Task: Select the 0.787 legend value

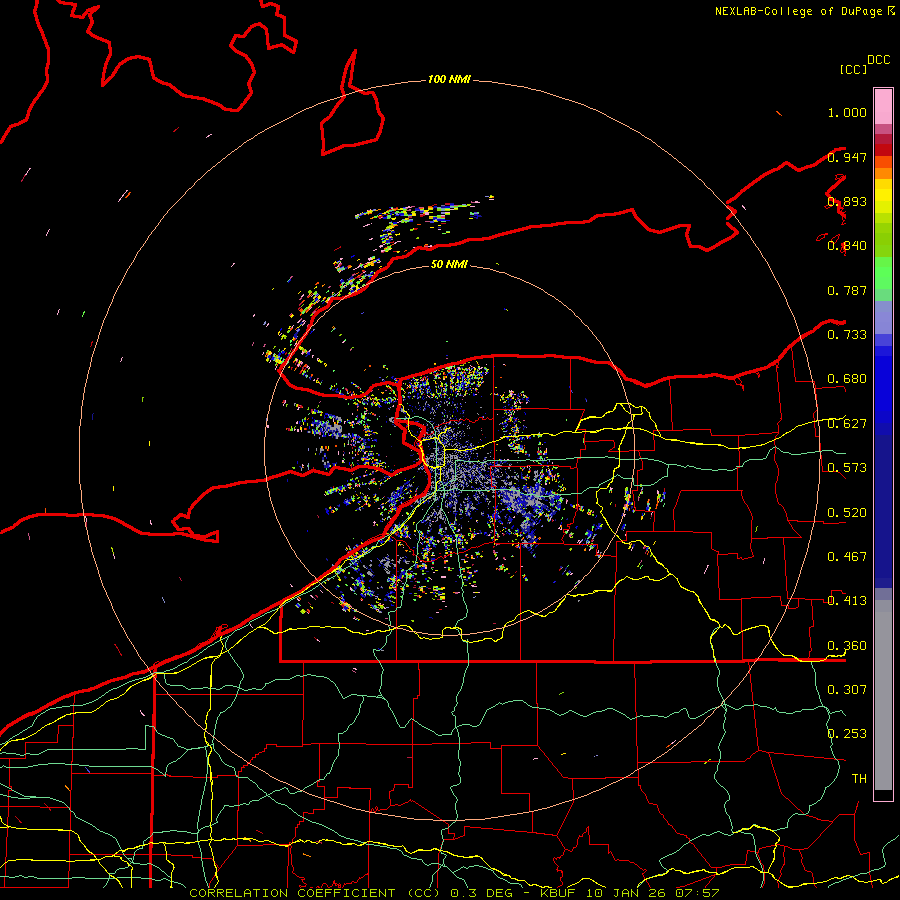Action: click(847, 290)
